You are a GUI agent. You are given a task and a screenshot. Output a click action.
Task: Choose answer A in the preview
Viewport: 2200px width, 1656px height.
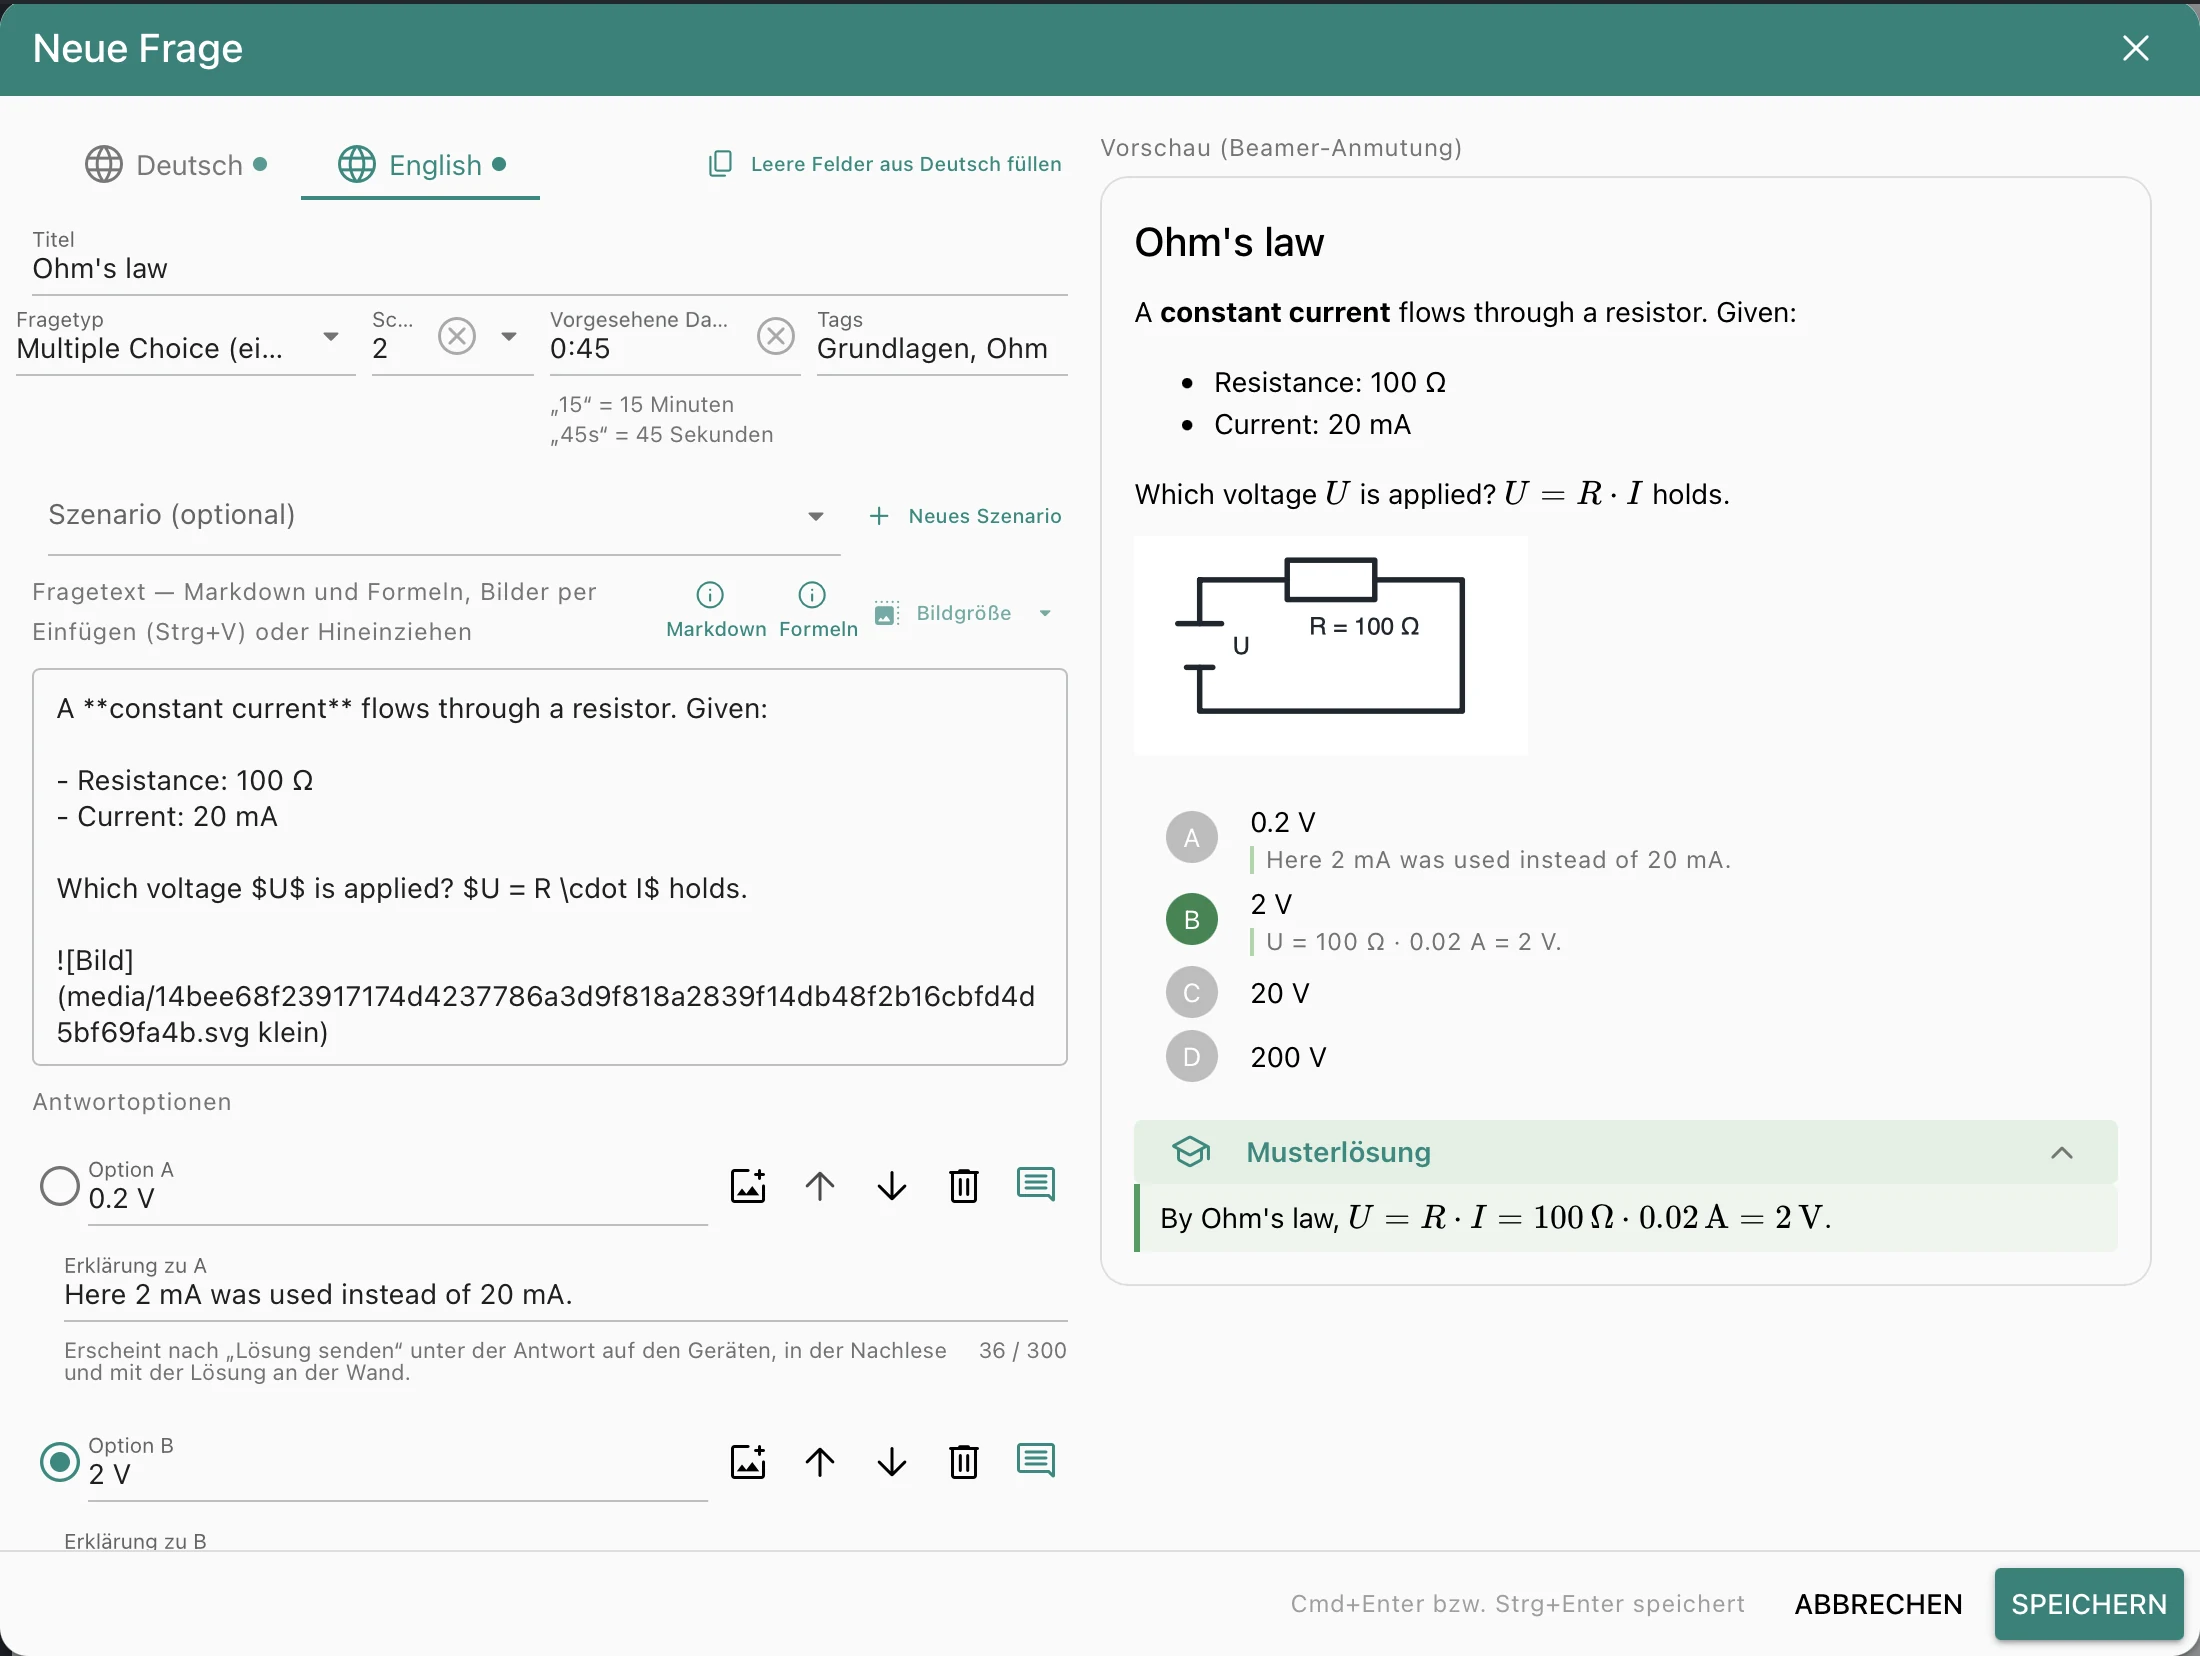tap(1192, 838)
